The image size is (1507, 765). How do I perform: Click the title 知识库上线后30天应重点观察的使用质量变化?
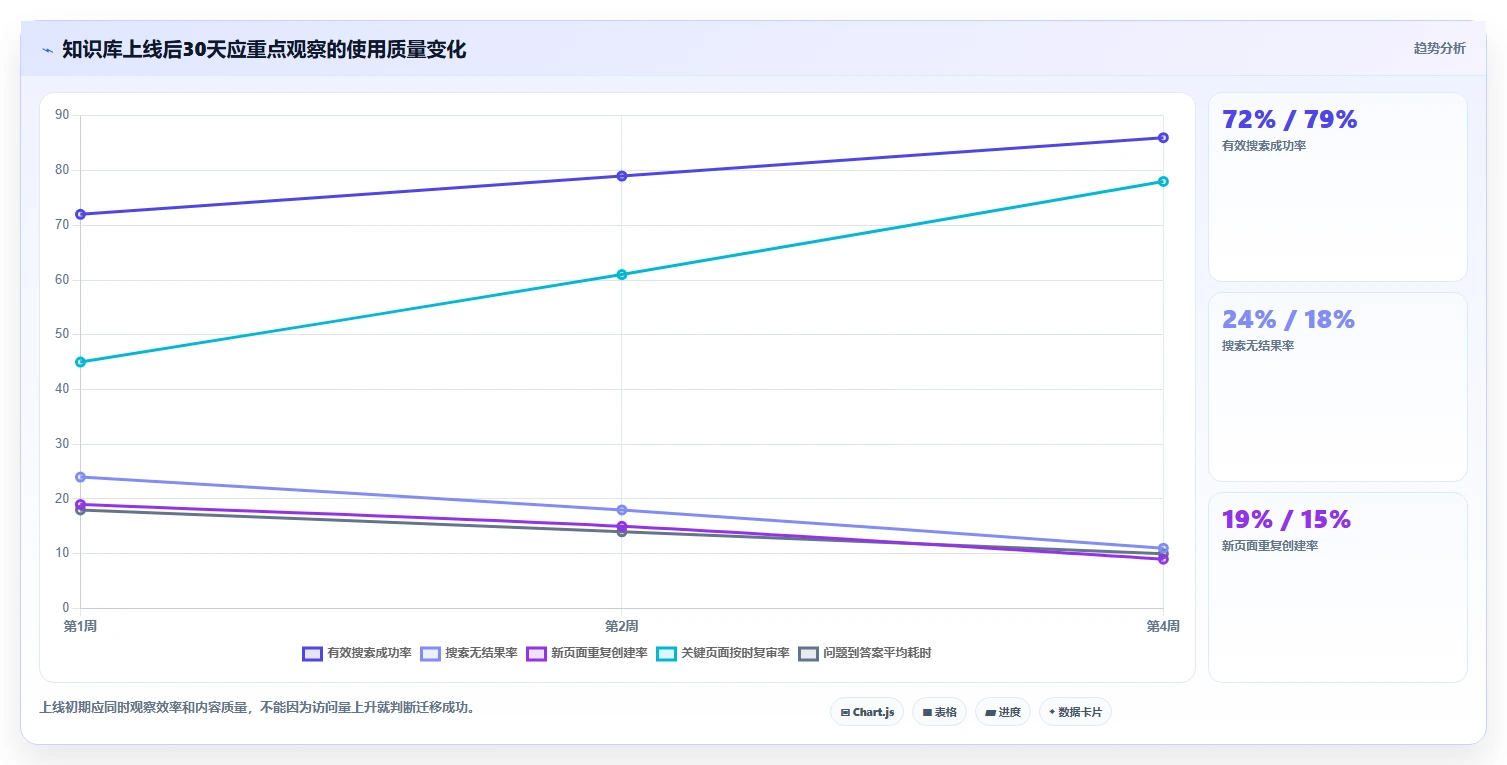[264, 50]
